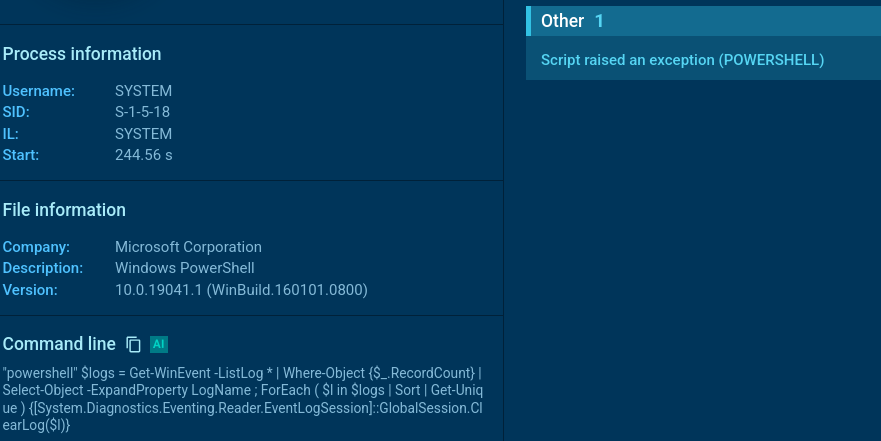Image resolution: width=881 pixels, height=441 pixels.
Task: Click the Microsoft Corporation company value
Action: click(188, 247)
